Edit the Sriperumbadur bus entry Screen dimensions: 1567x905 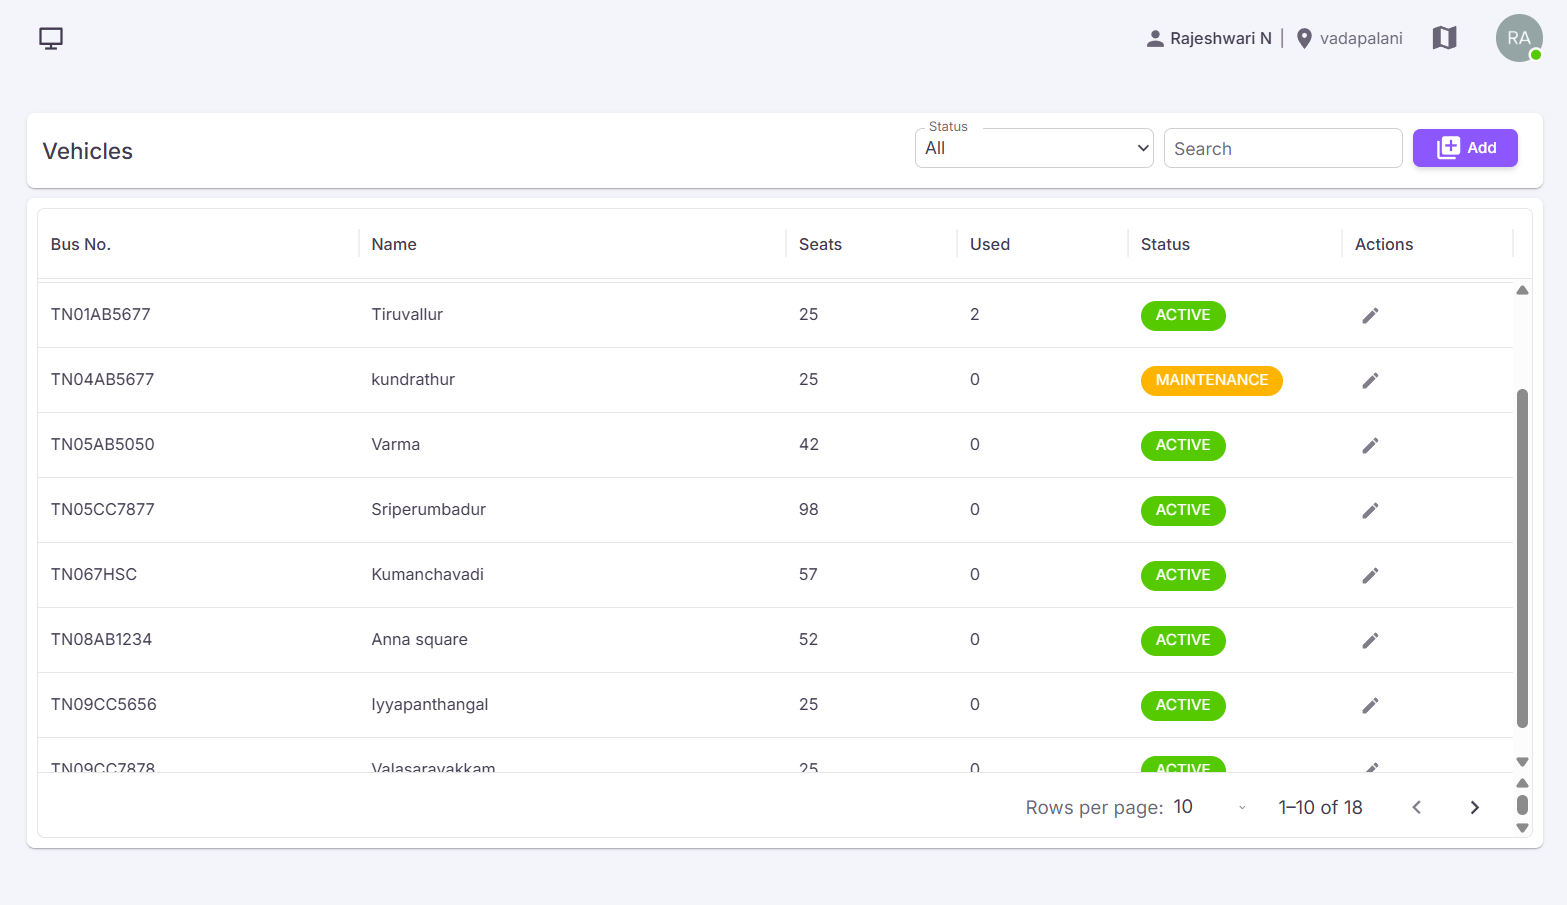coord(1370,510)
